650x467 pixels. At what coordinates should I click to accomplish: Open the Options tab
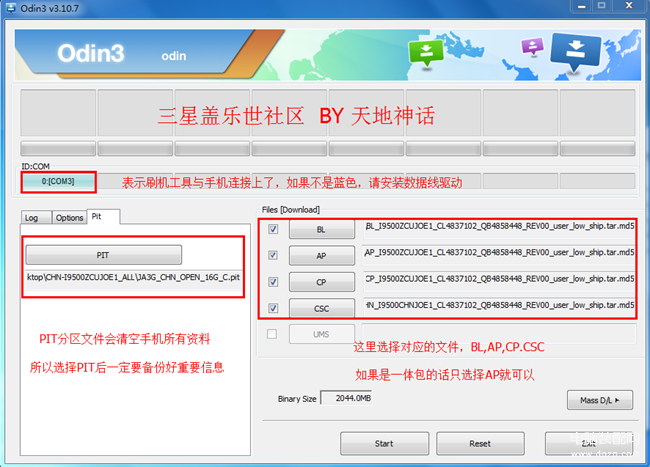pos(69,218)
